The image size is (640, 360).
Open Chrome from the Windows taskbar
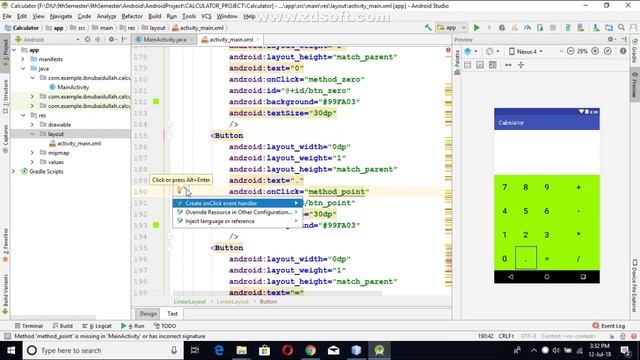pos(311,350)
